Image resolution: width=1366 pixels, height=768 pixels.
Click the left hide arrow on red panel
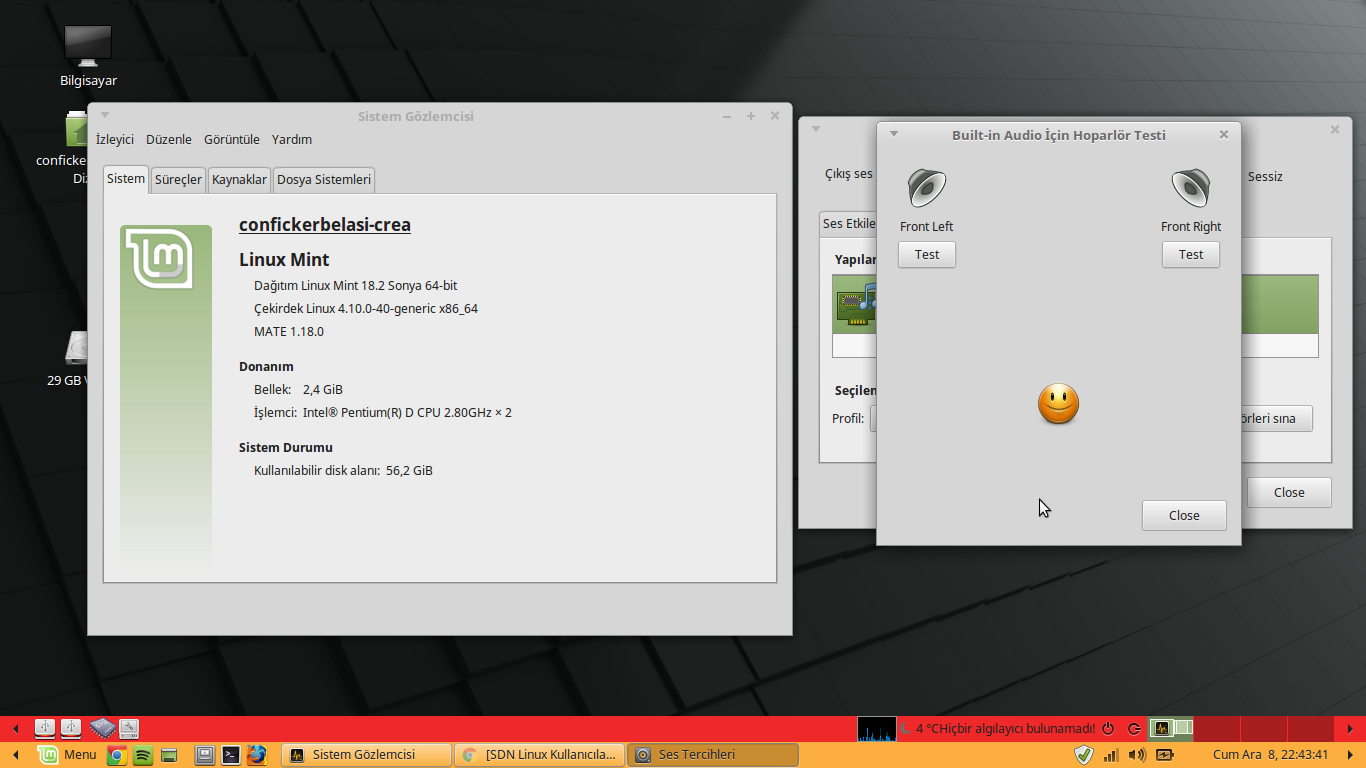click(x=15, y=729)
